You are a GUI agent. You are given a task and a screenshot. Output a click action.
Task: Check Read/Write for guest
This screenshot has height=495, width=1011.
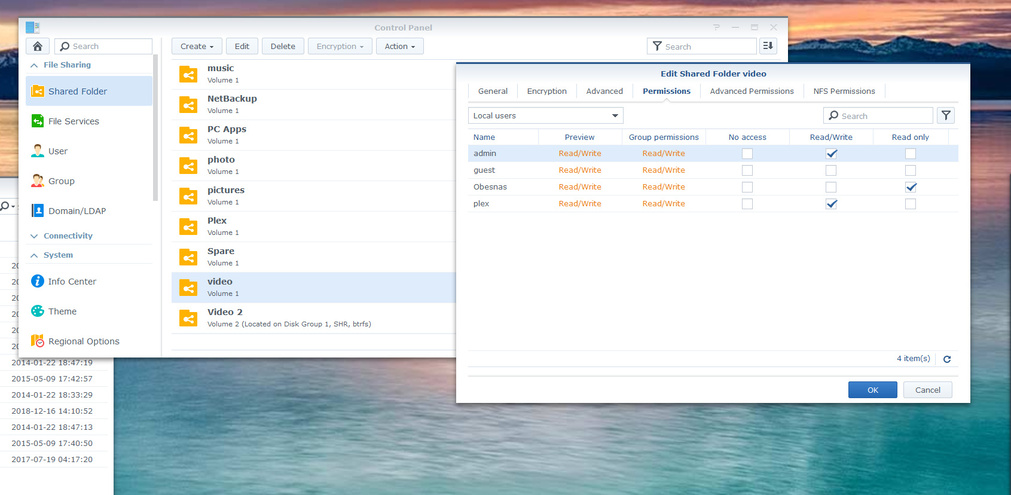(x=831, y=170)
